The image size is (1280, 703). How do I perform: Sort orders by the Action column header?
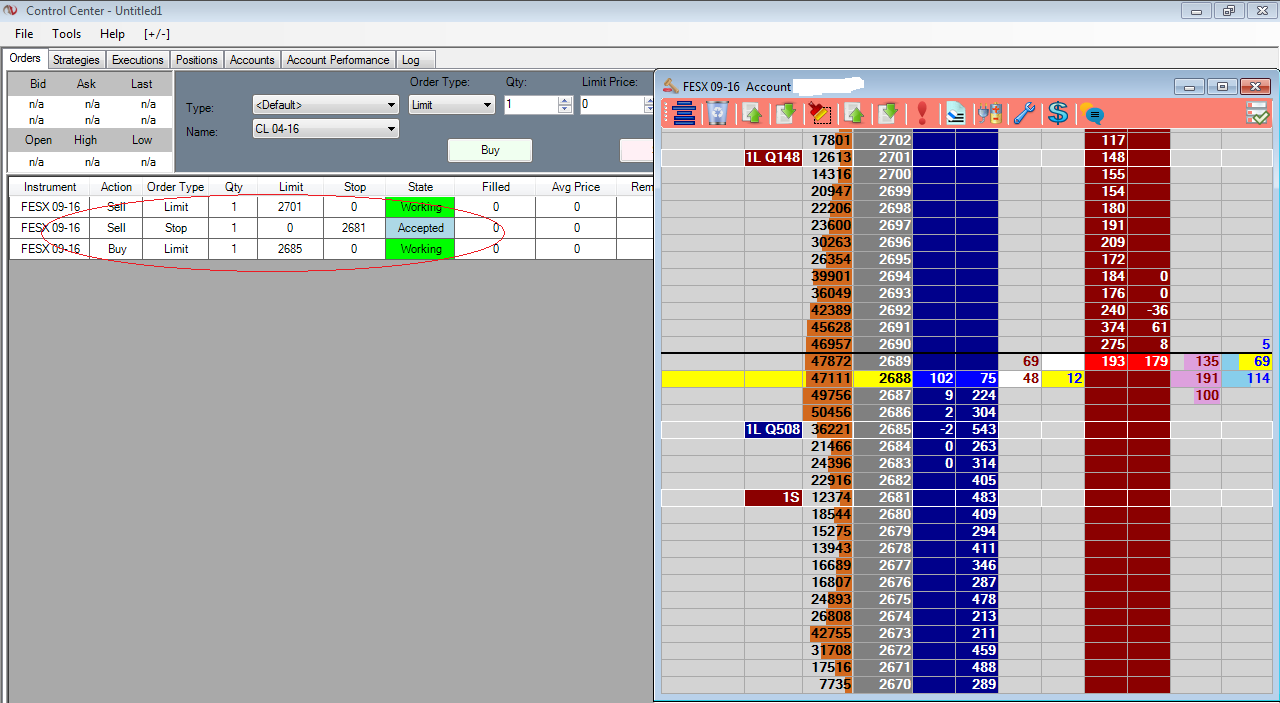(116, 187)
